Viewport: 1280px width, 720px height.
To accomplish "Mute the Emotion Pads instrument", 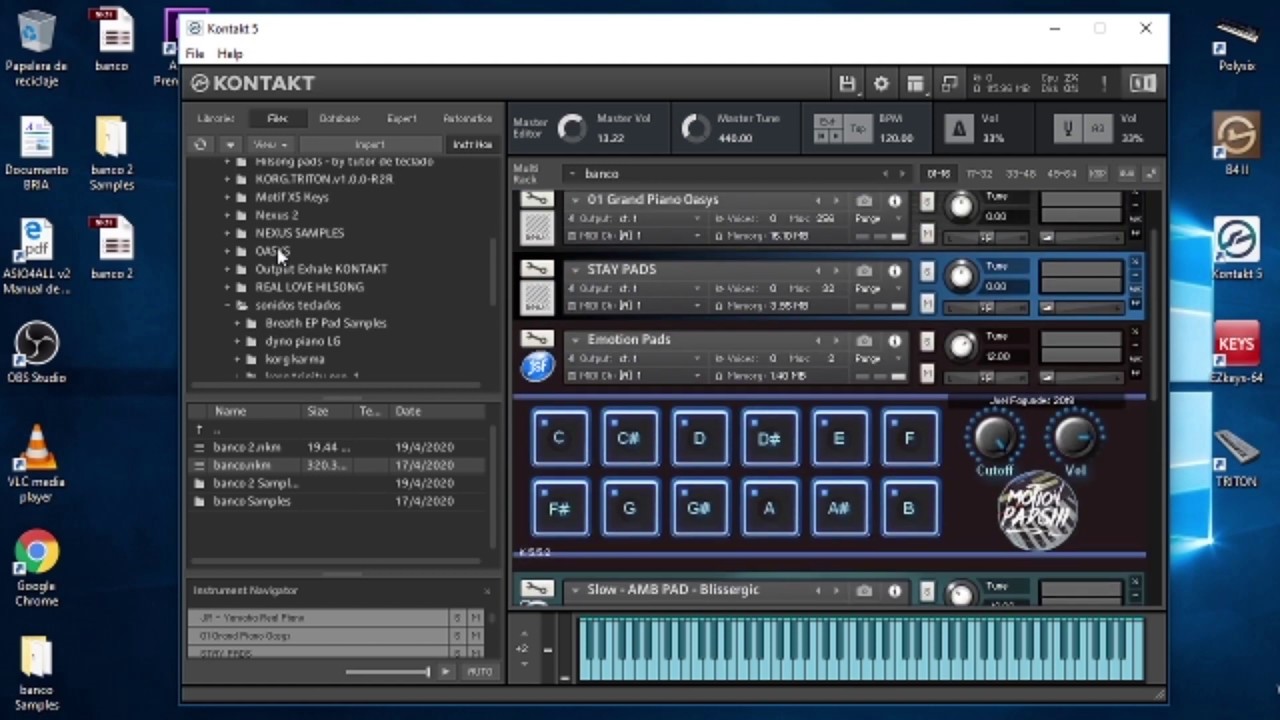I will pyautogui.click(x=927, y=373).
